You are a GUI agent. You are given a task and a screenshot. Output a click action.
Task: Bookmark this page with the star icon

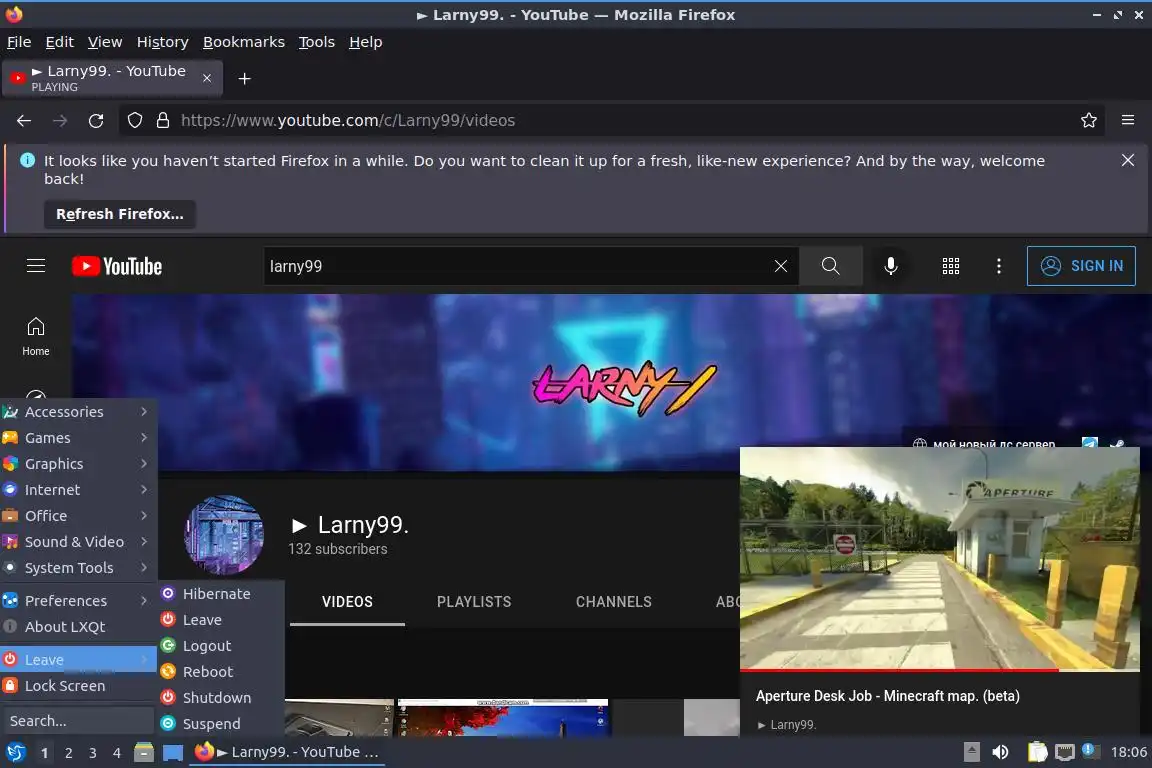1089,121
